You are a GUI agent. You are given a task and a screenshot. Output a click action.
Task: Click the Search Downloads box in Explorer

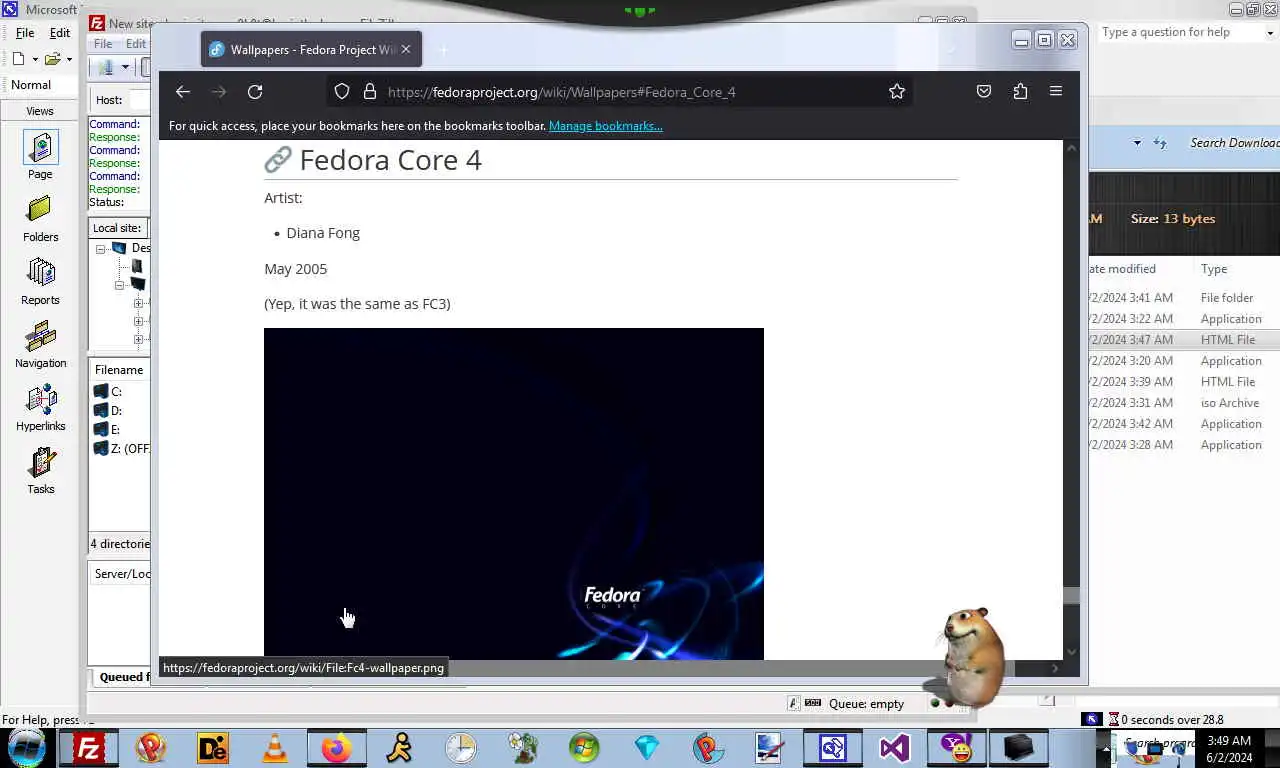click(1233, 143)
